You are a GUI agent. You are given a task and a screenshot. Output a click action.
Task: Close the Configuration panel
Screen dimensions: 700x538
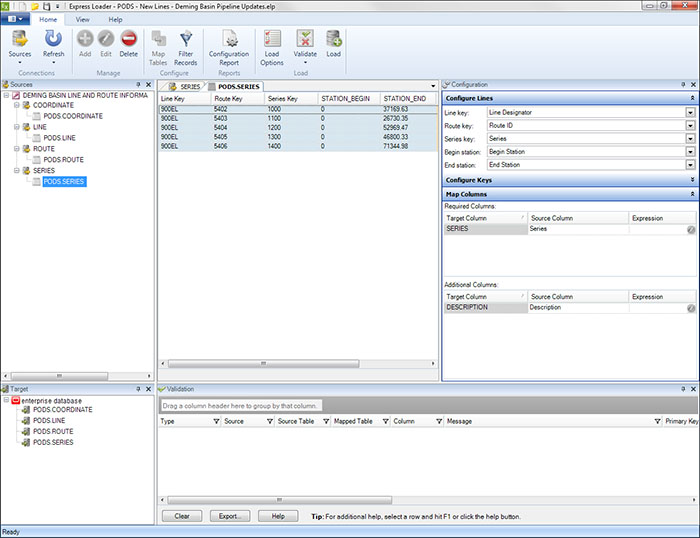[x=693, y=84]
